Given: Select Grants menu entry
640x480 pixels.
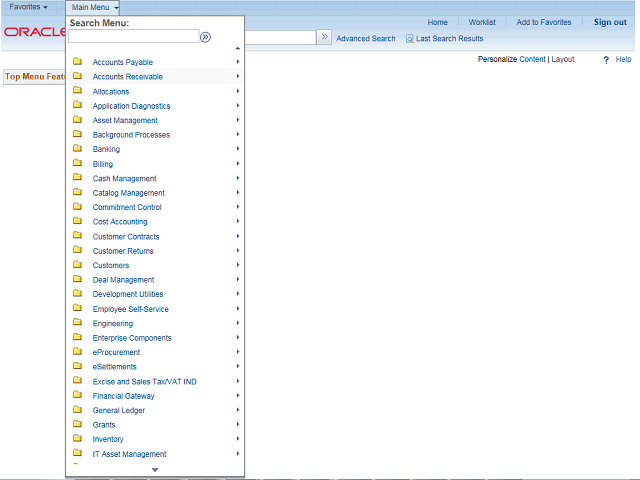Looking at the screenshot, I should (104, 425).
